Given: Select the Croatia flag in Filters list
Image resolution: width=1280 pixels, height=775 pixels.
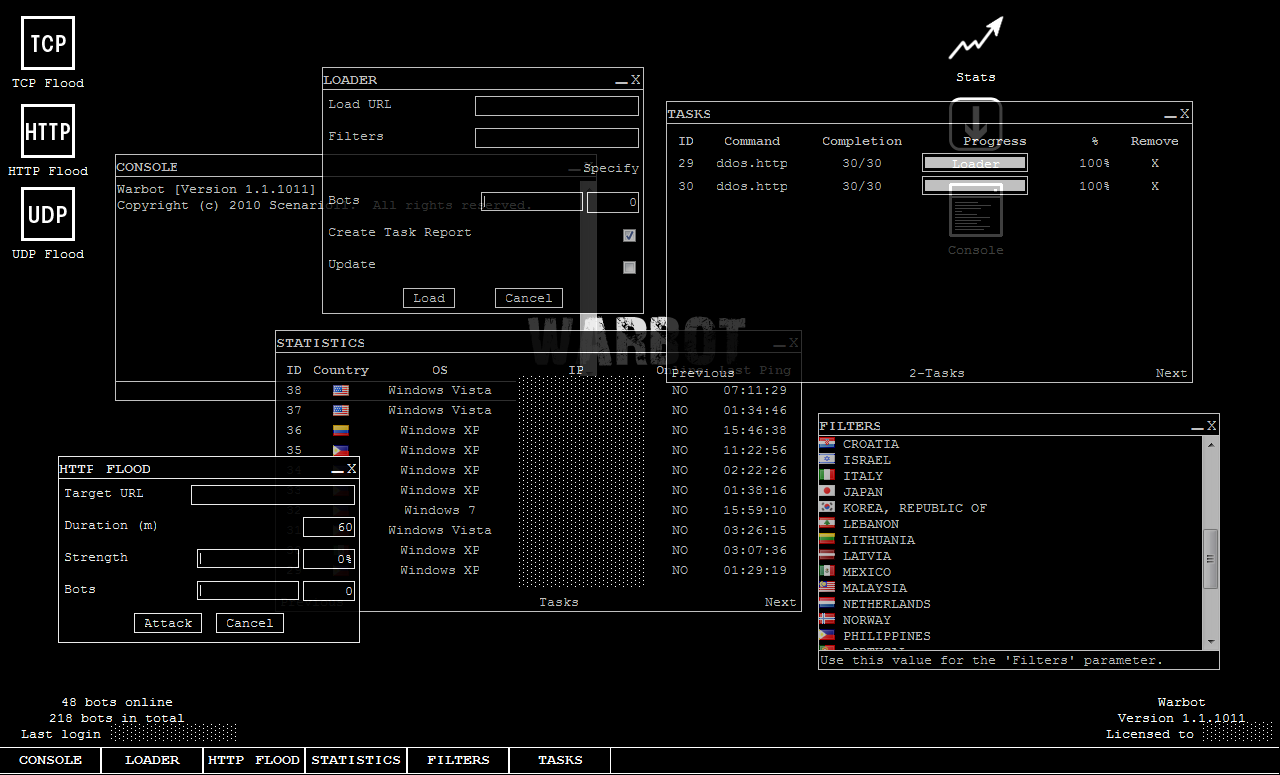Looking at the screenshot, I should click(x=827, y=444).
